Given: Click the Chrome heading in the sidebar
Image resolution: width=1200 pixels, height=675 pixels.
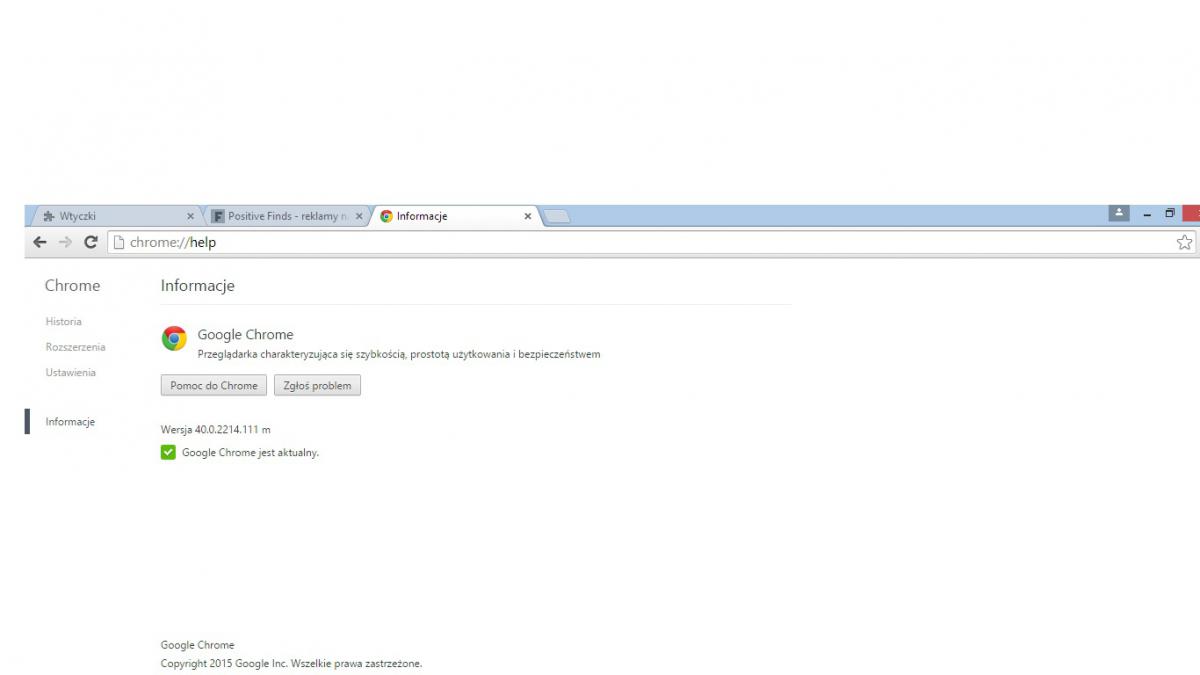Looking at the screenshot, I should pyautogui.click(x=72, y=286).
